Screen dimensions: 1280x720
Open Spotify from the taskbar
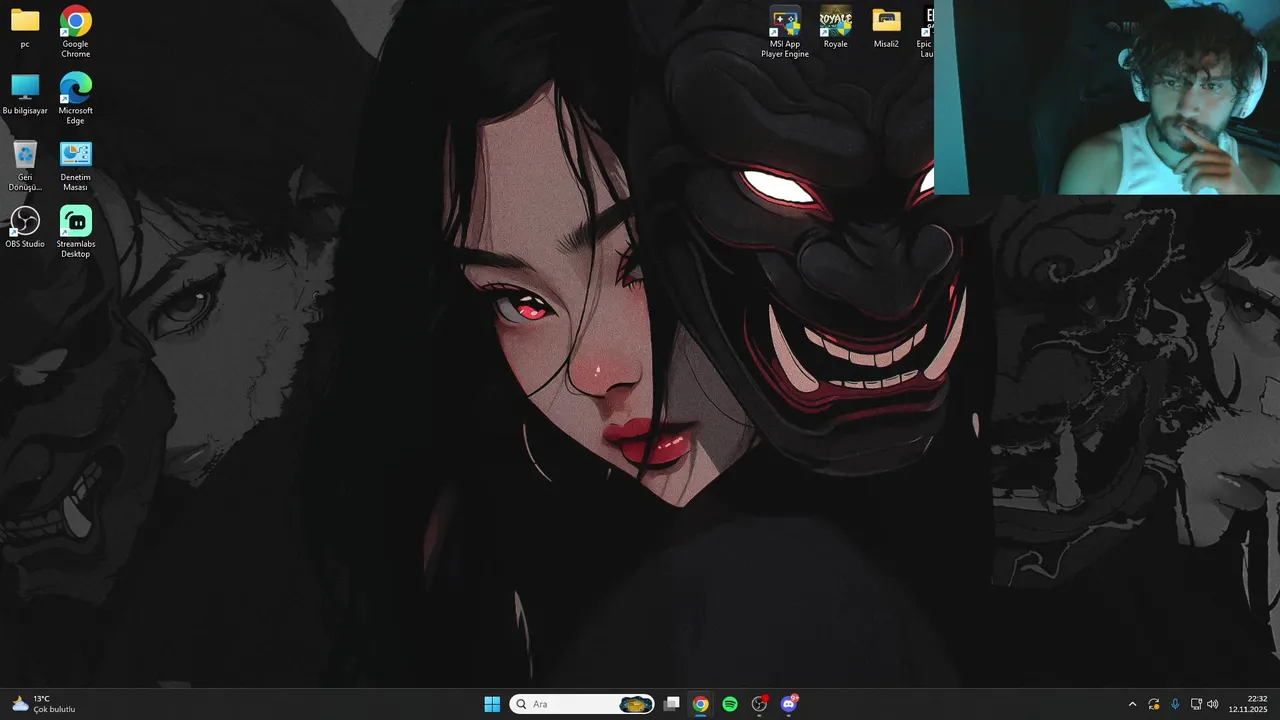(x=730, y=704)
